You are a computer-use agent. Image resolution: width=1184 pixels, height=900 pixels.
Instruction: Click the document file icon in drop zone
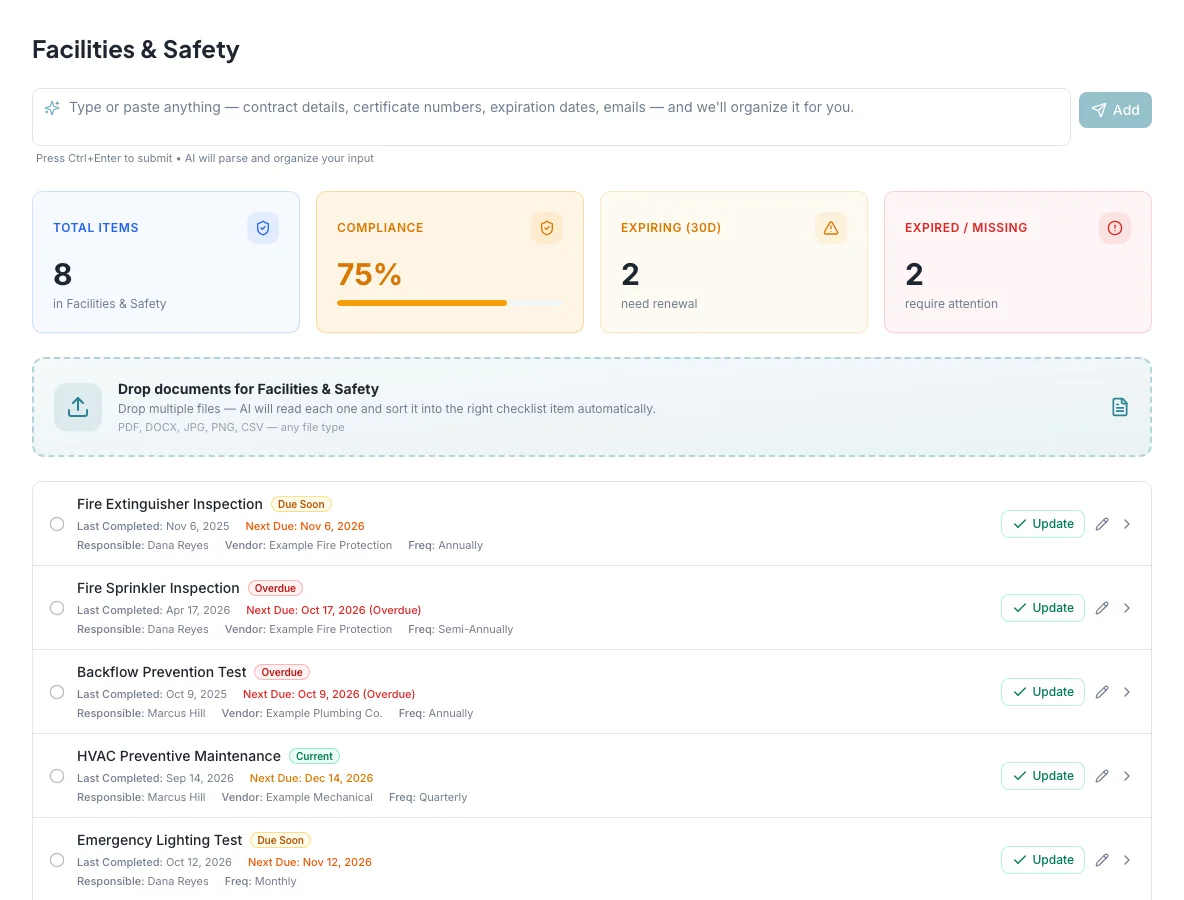click(x=1120, y=407)
